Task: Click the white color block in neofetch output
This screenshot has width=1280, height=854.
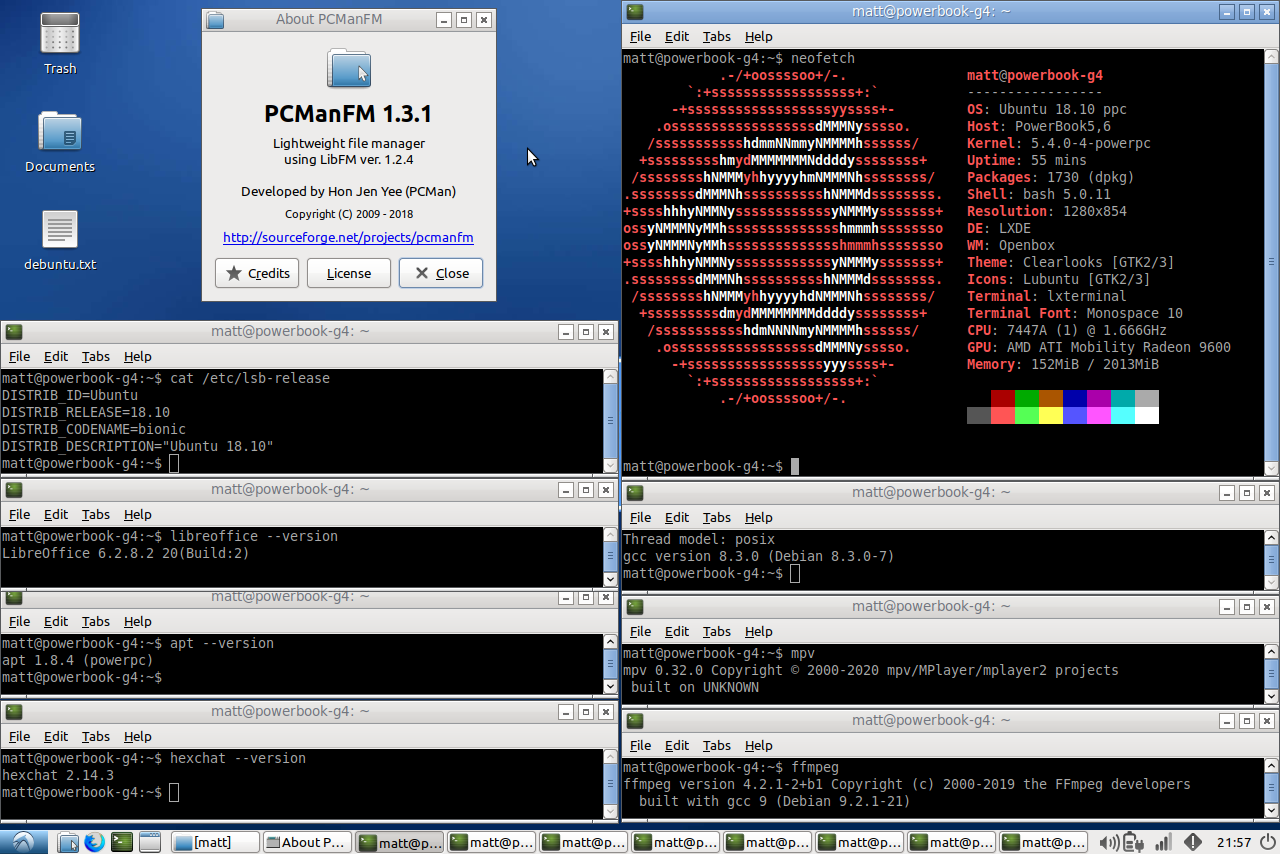Action: click(1147, 415)
